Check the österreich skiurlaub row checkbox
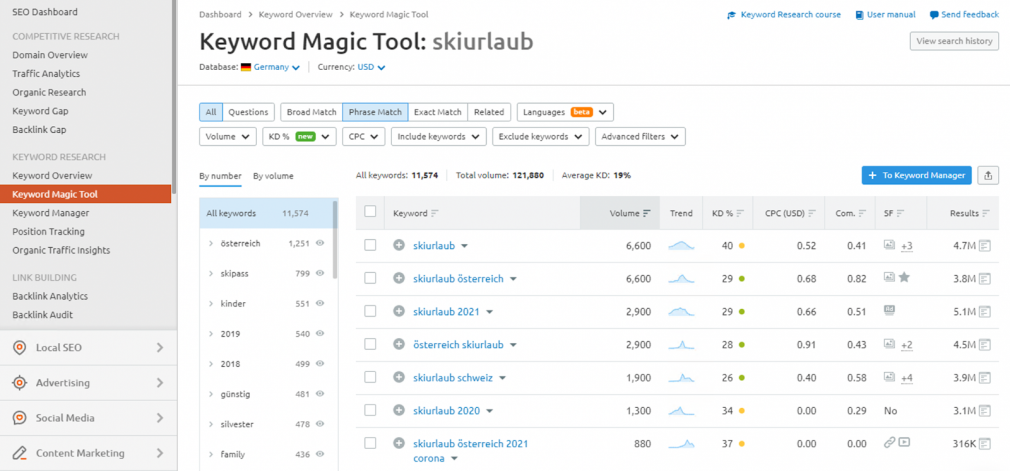 click(x=370, y=344)
